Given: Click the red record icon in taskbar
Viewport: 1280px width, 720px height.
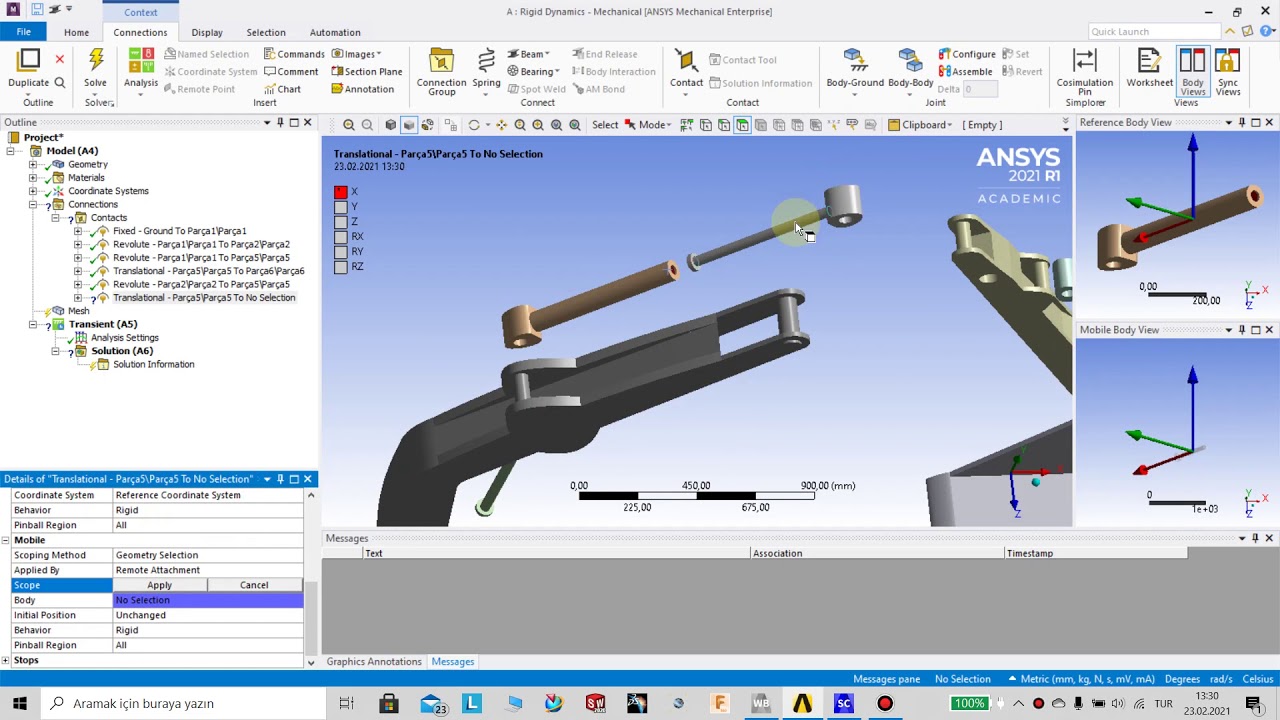Looking at the screenshot, I should click(885, 703).
